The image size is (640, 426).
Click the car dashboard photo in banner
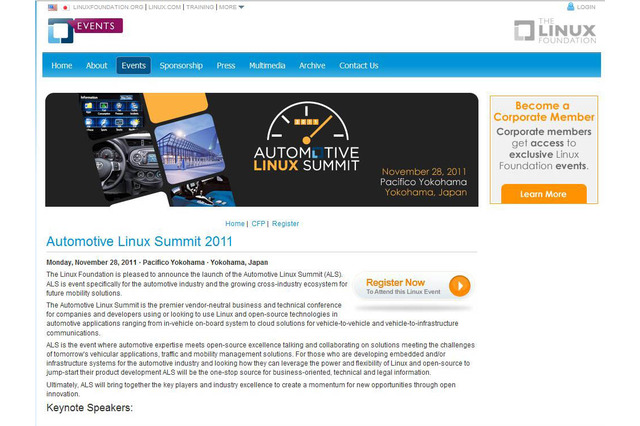click(127, 165)
